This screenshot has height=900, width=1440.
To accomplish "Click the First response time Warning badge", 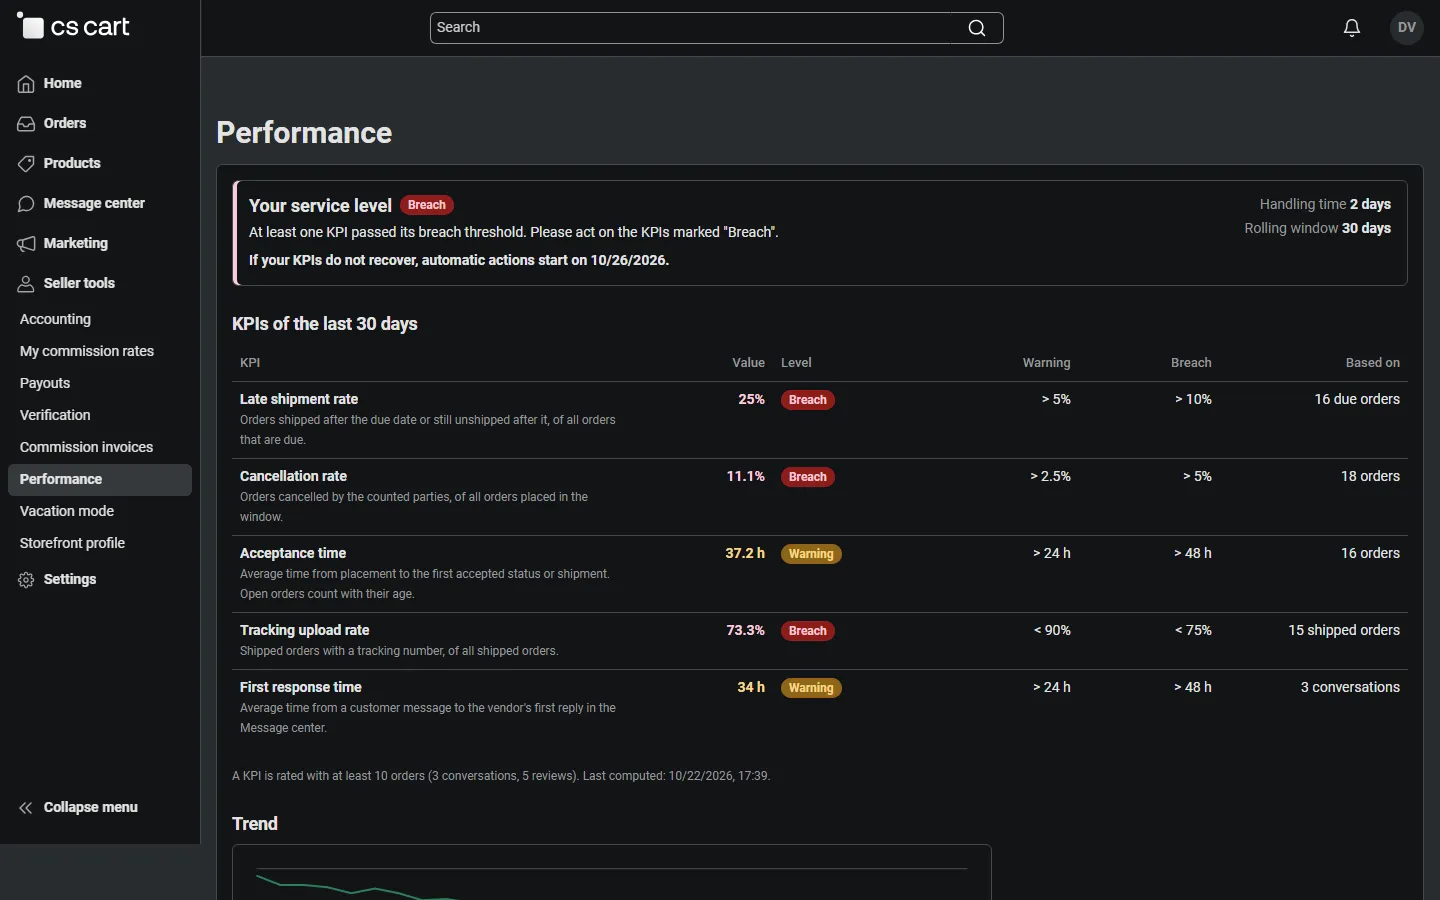I will pyautogui.click(x=811, y=688).
